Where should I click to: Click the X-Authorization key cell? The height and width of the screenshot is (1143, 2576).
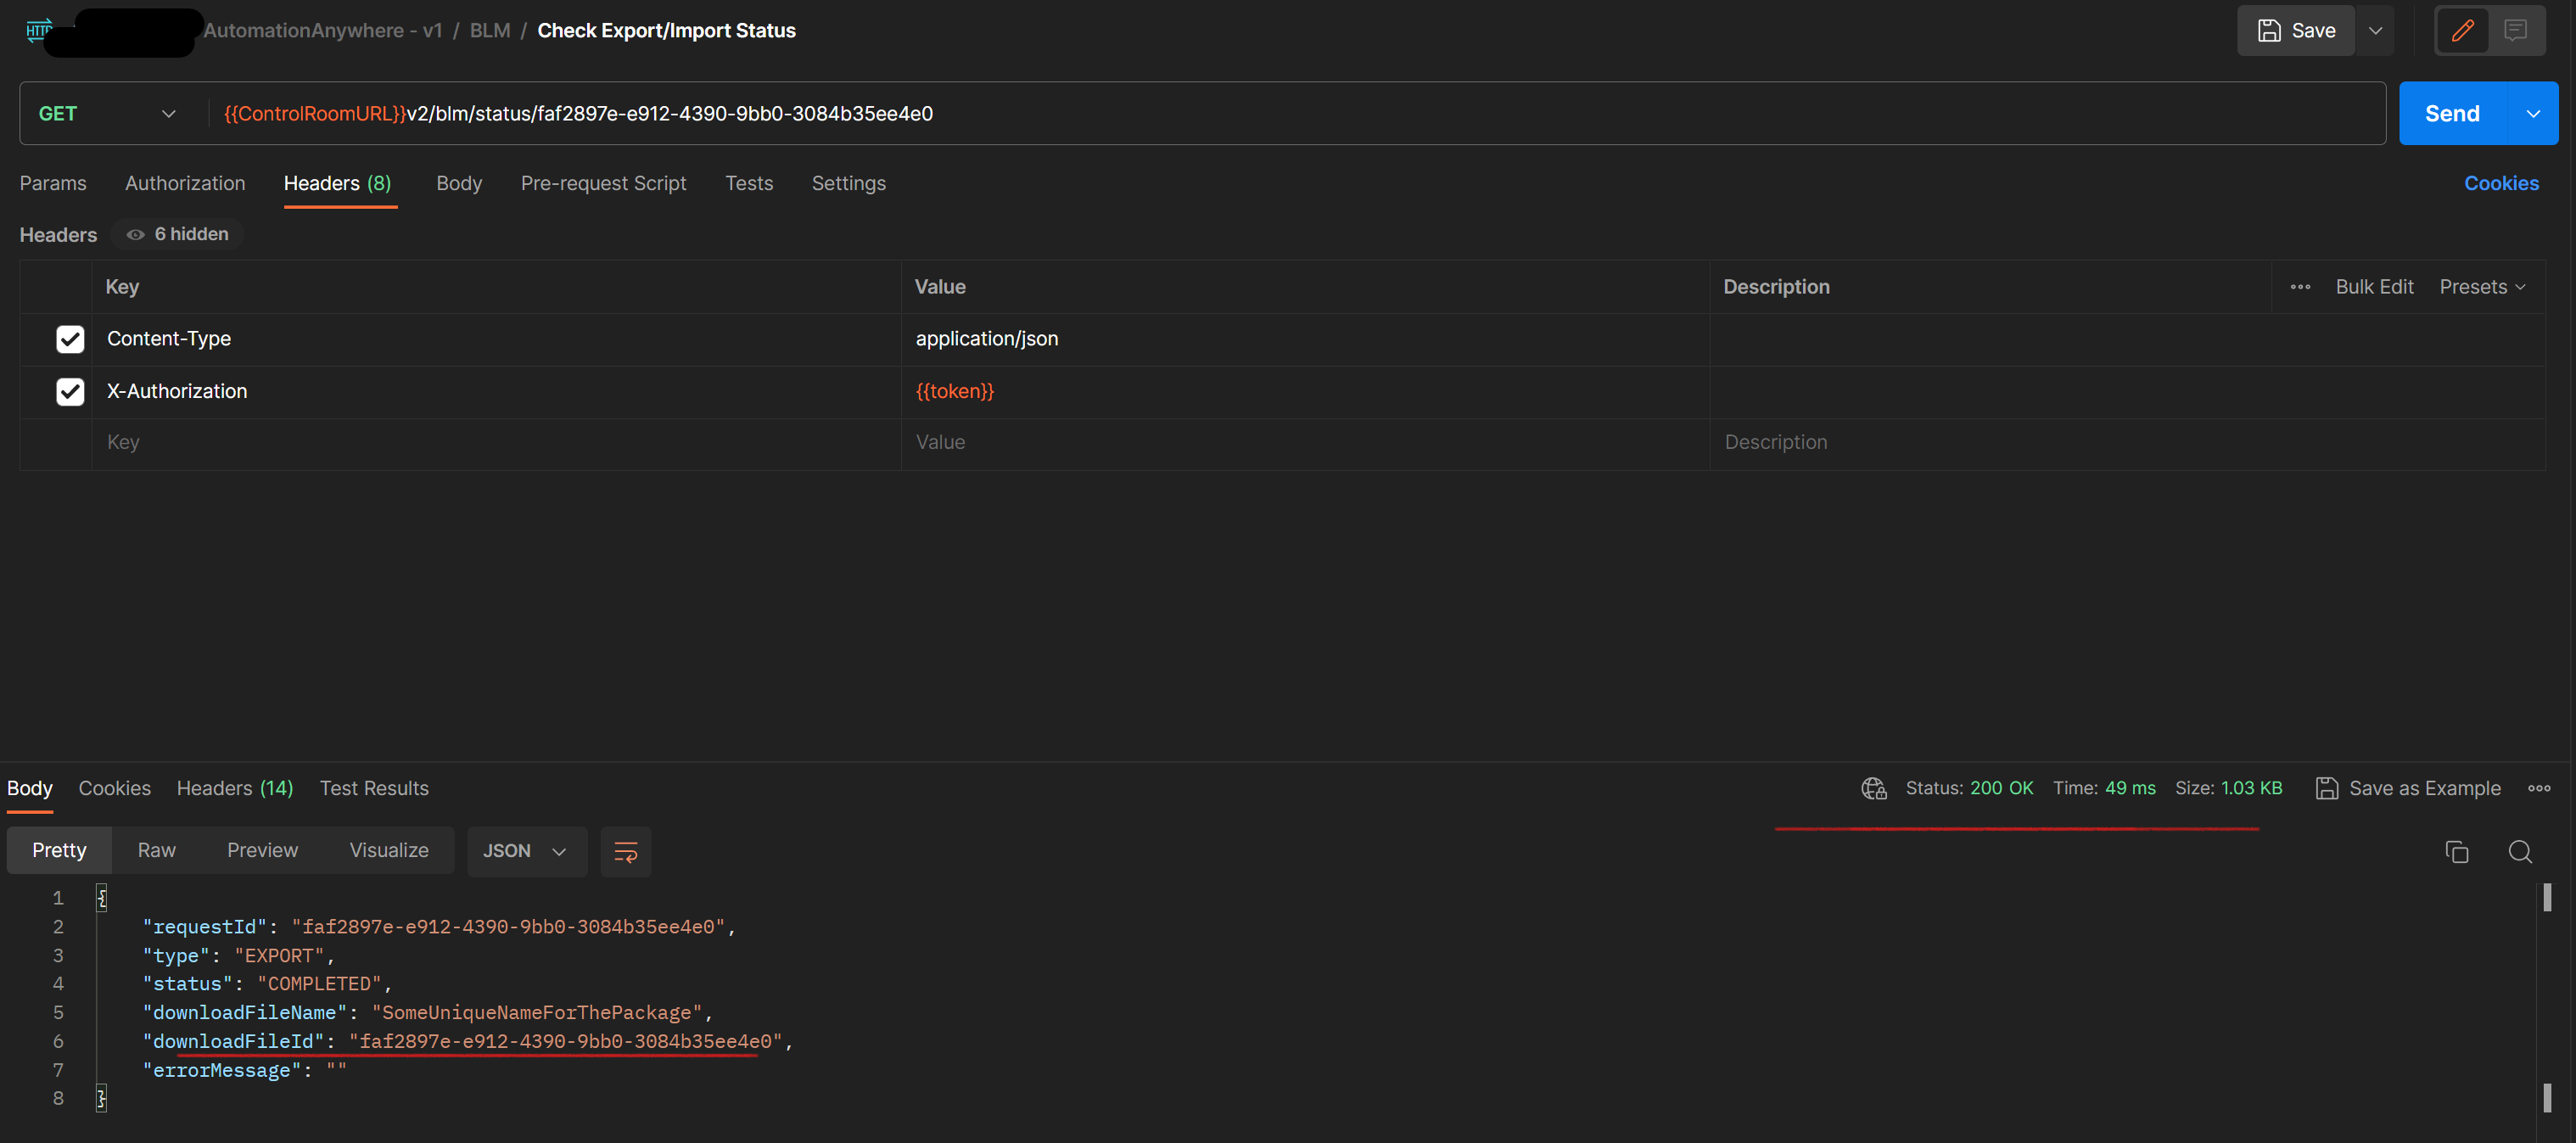[497, 391]
